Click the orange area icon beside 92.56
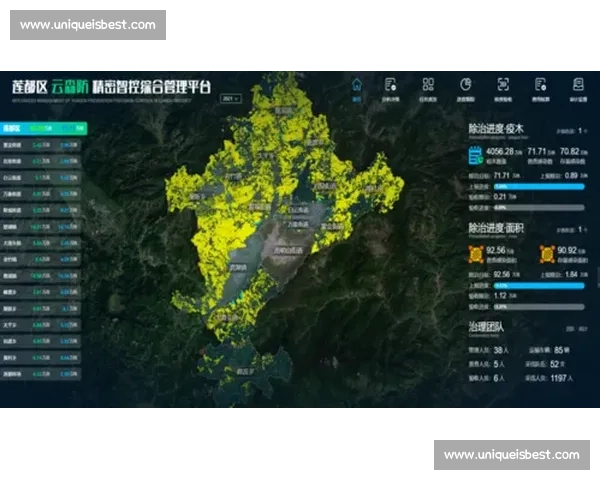This screenshot has height=480, width=600. (475, 254)
